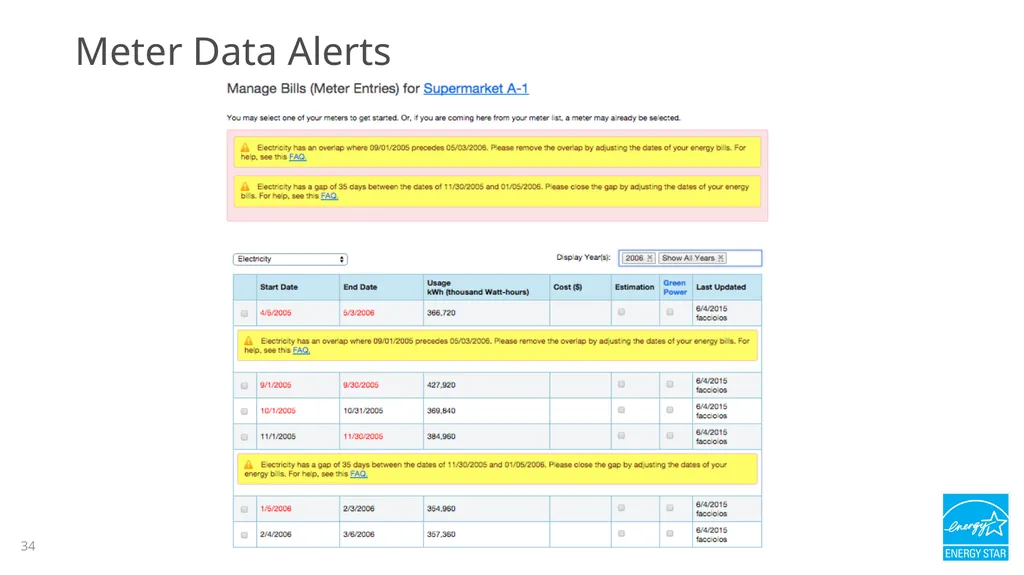Click the red end date 11/30/2005
This screenshot has width=1024, height=575.
click(363, 436)
